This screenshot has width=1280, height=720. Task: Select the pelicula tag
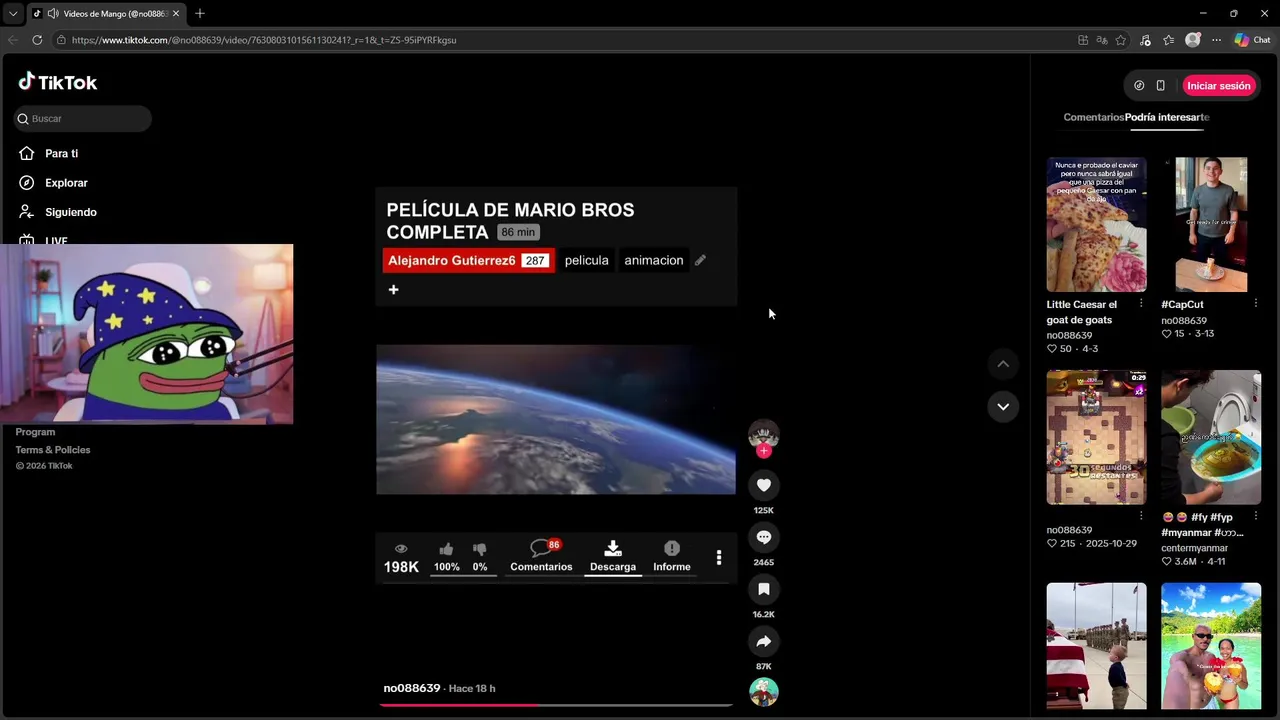[586, 260]
